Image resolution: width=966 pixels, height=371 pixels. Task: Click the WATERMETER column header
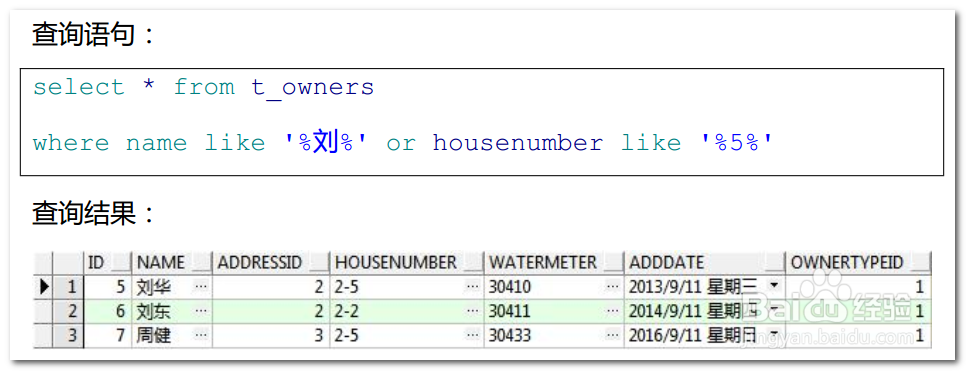pyautogui.click(x=553, y=263)
